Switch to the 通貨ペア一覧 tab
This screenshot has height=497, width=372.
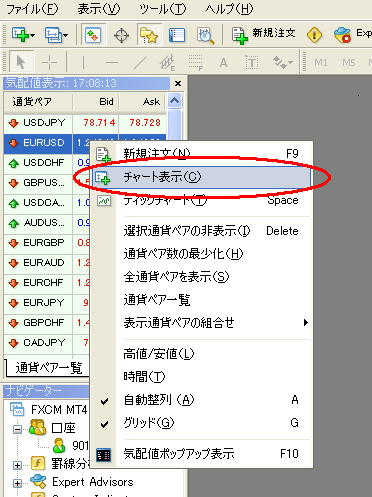48,368
